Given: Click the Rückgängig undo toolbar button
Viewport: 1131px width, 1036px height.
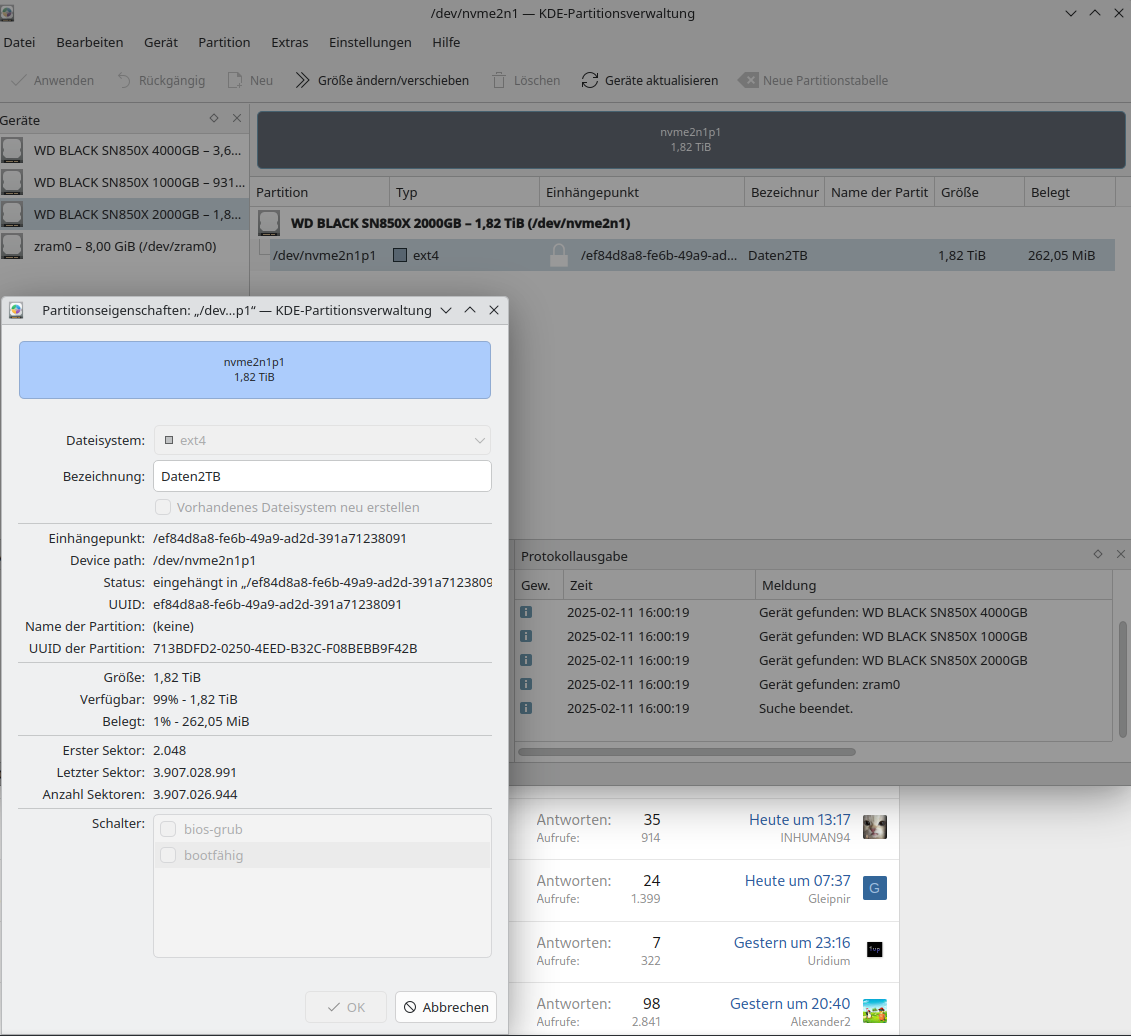Looking at the screenshot, I should pos(161,80).
